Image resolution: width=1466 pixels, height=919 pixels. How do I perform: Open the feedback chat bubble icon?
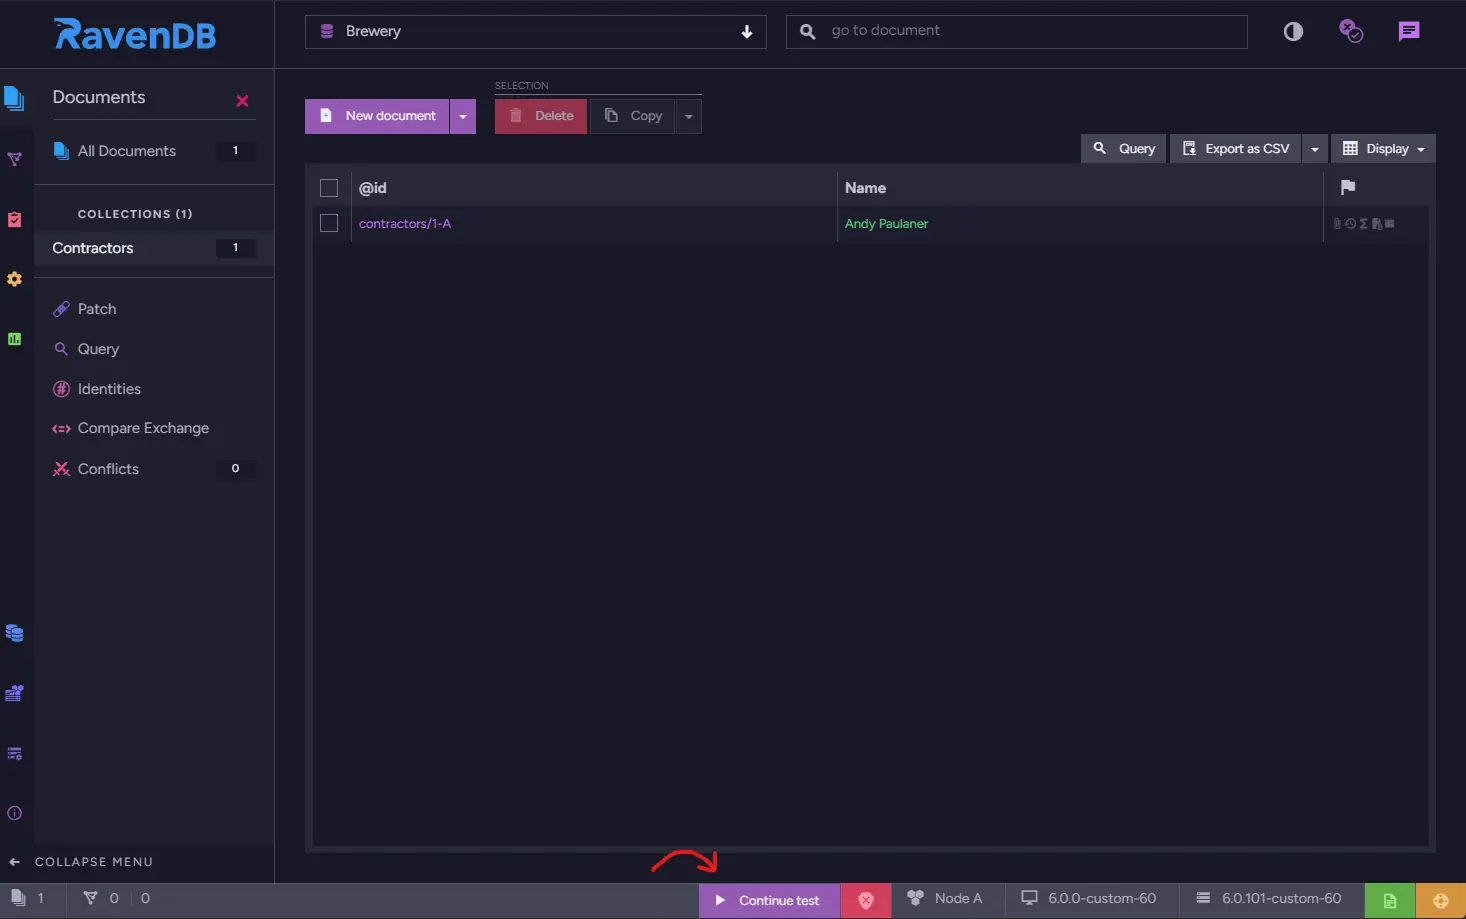tap(1409, 31)
